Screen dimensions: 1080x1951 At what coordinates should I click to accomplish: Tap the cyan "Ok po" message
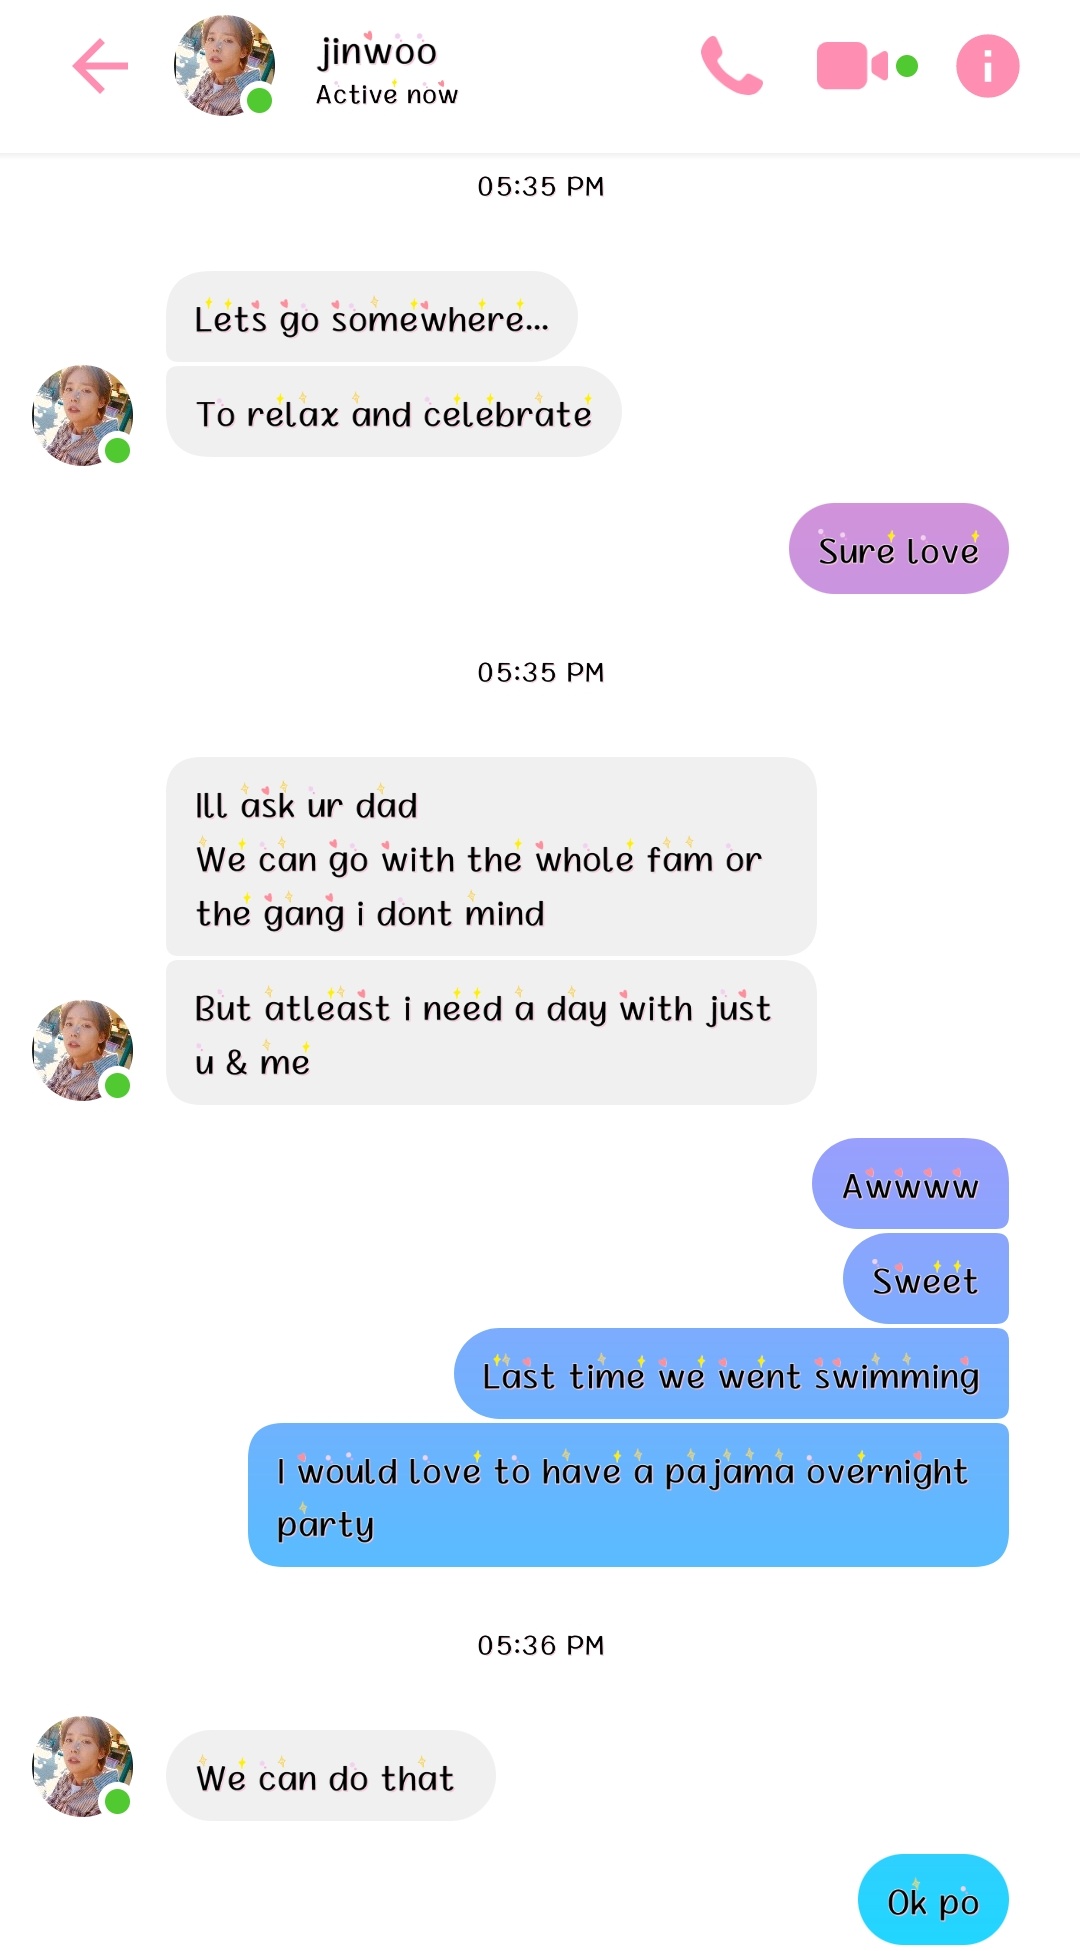click(x=933, y=1899)
